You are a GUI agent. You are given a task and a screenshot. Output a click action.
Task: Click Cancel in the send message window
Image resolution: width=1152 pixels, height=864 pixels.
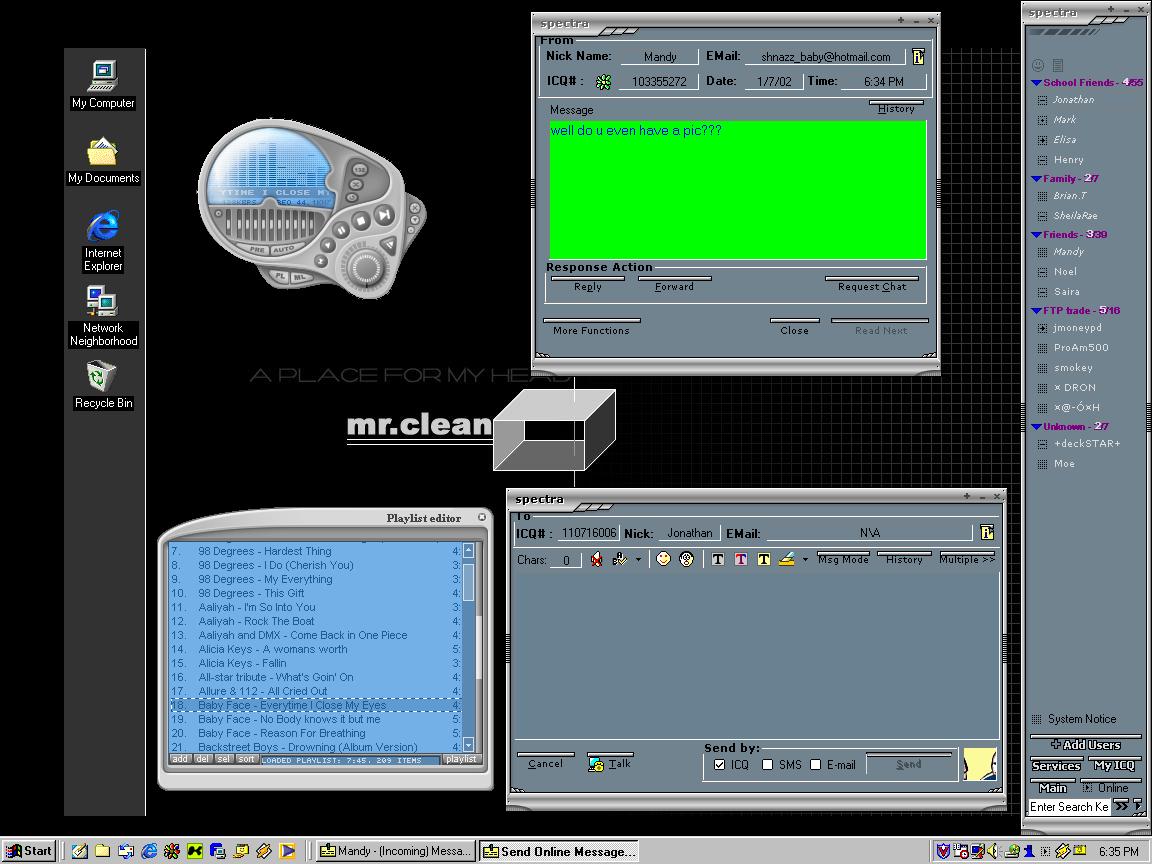pyautogui.click(x=545, y=763)
